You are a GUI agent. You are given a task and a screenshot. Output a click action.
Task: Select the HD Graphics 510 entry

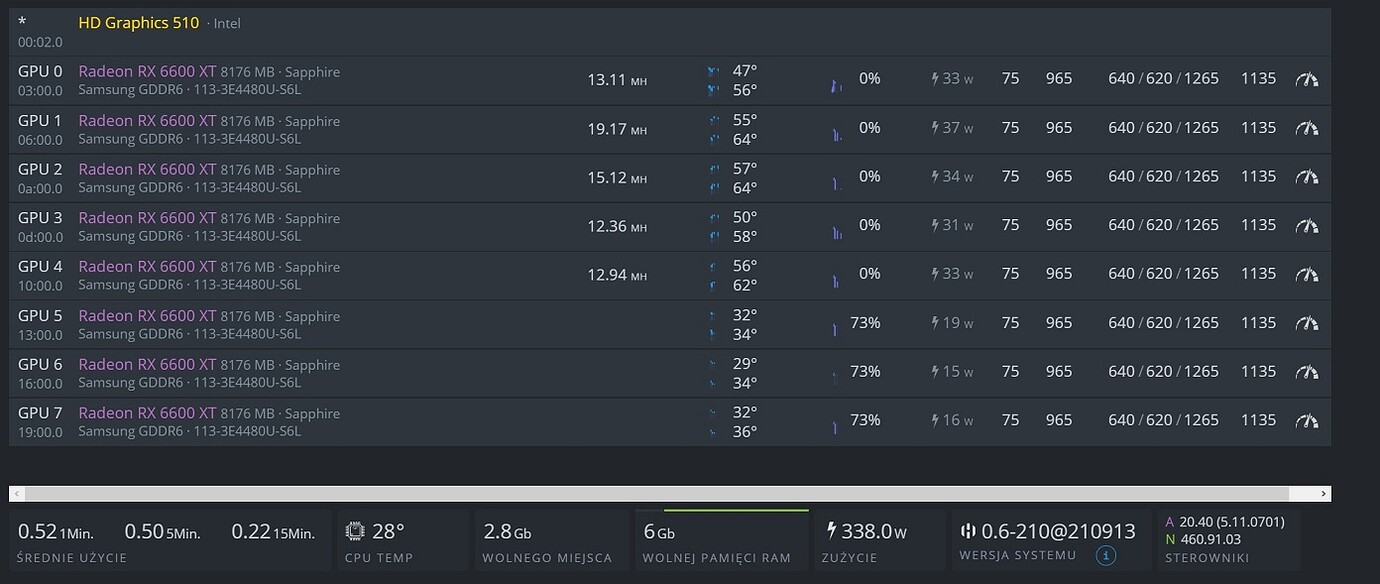point(138,22)
